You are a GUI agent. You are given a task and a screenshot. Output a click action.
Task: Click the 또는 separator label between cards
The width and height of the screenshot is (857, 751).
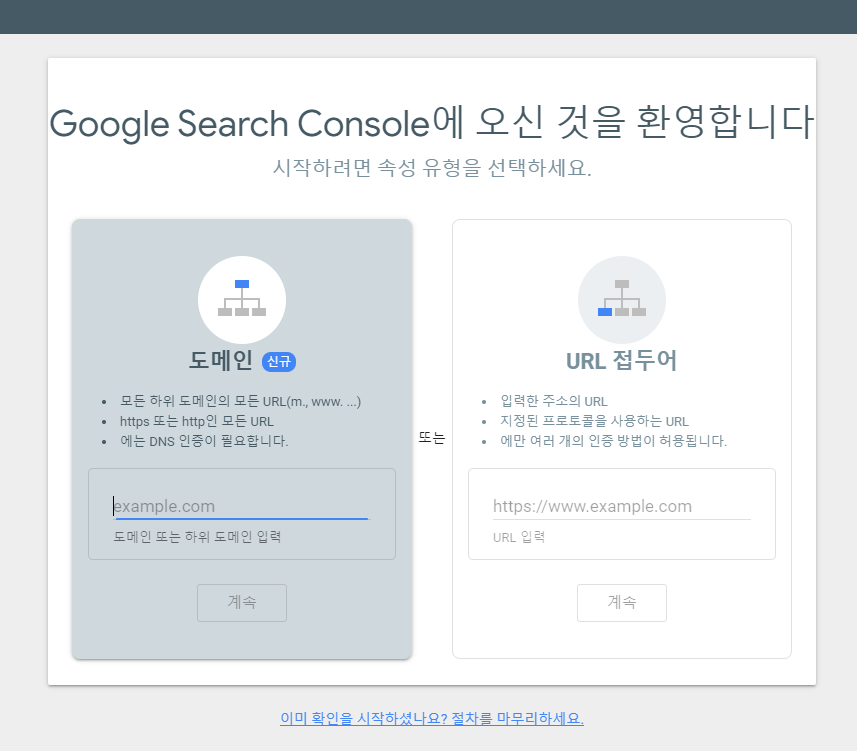coord(432,438)
